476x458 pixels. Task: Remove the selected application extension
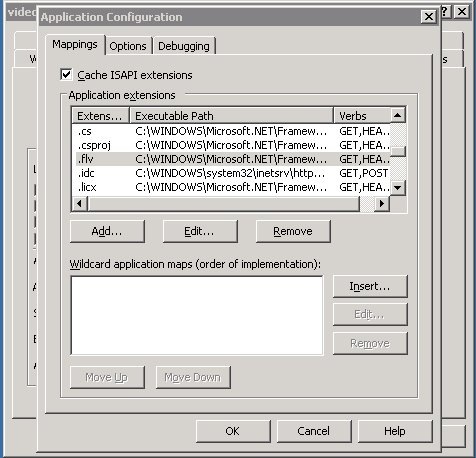[293, 231]
